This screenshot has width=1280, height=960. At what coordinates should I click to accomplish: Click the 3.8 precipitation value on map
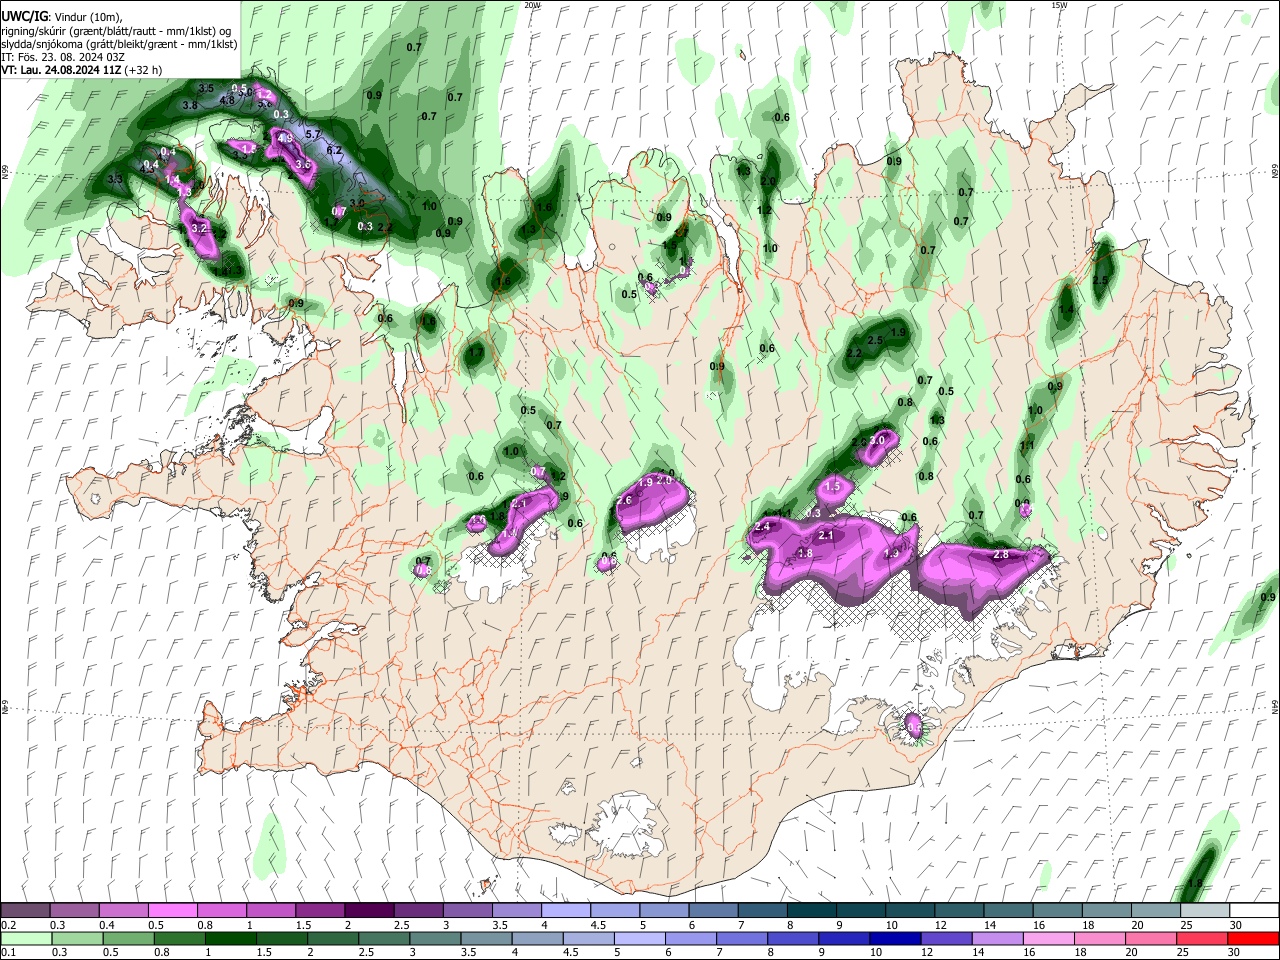(190, 105)
